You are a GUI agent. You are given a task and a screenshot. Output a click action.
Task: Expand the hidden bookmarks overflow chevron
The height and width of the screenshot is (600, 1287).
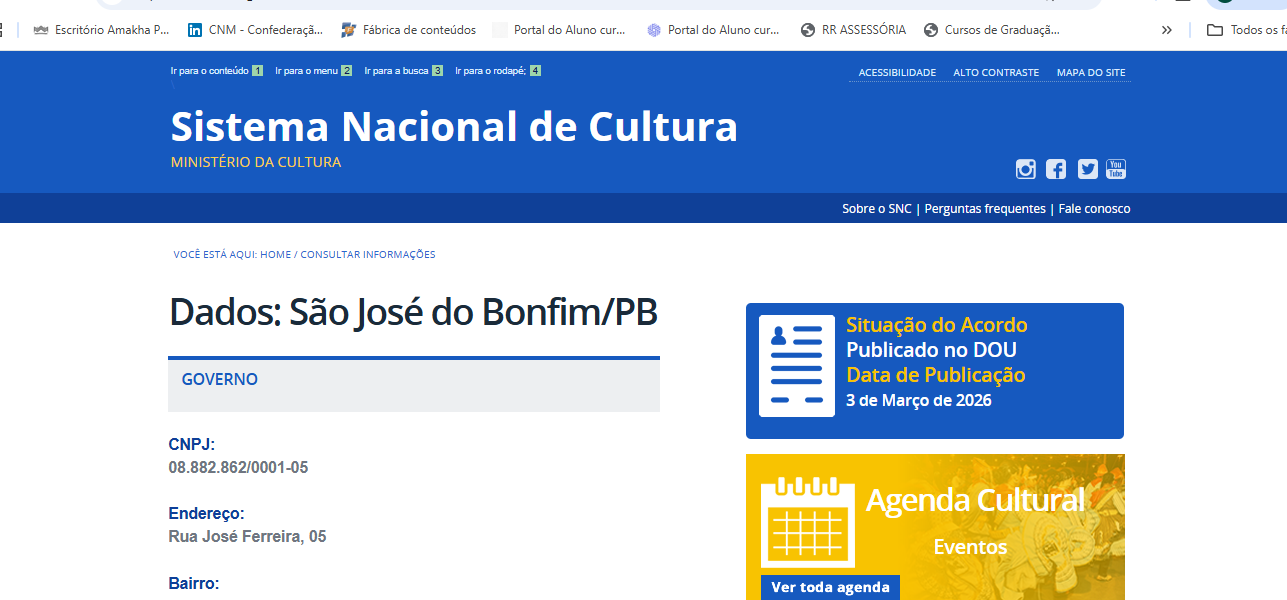1166,30
